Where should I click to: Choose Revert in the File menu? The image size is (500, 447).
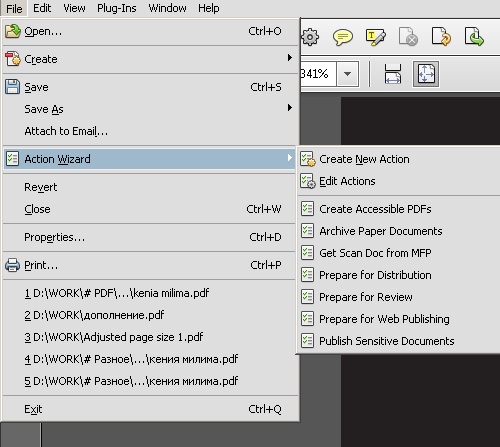point(149,187)
